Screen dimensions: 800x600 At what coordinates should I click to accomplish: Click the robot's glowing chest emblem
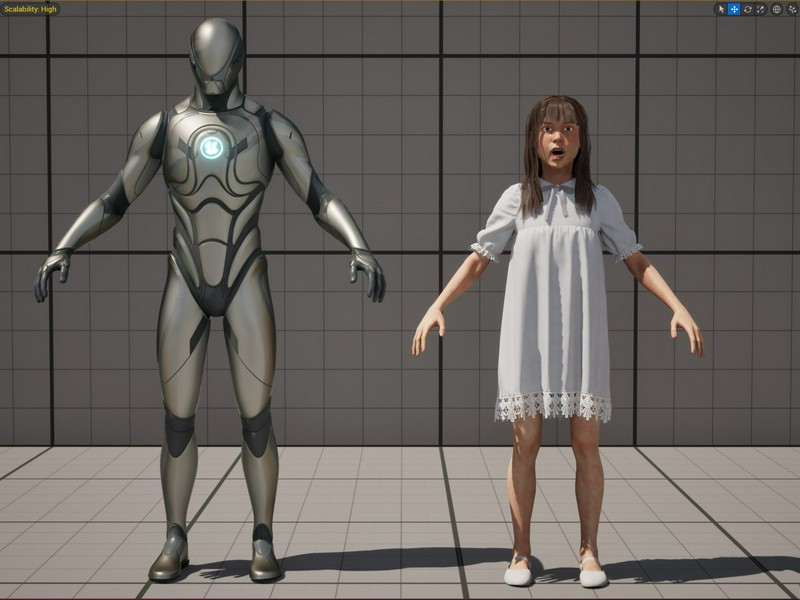tap(211, 147)
